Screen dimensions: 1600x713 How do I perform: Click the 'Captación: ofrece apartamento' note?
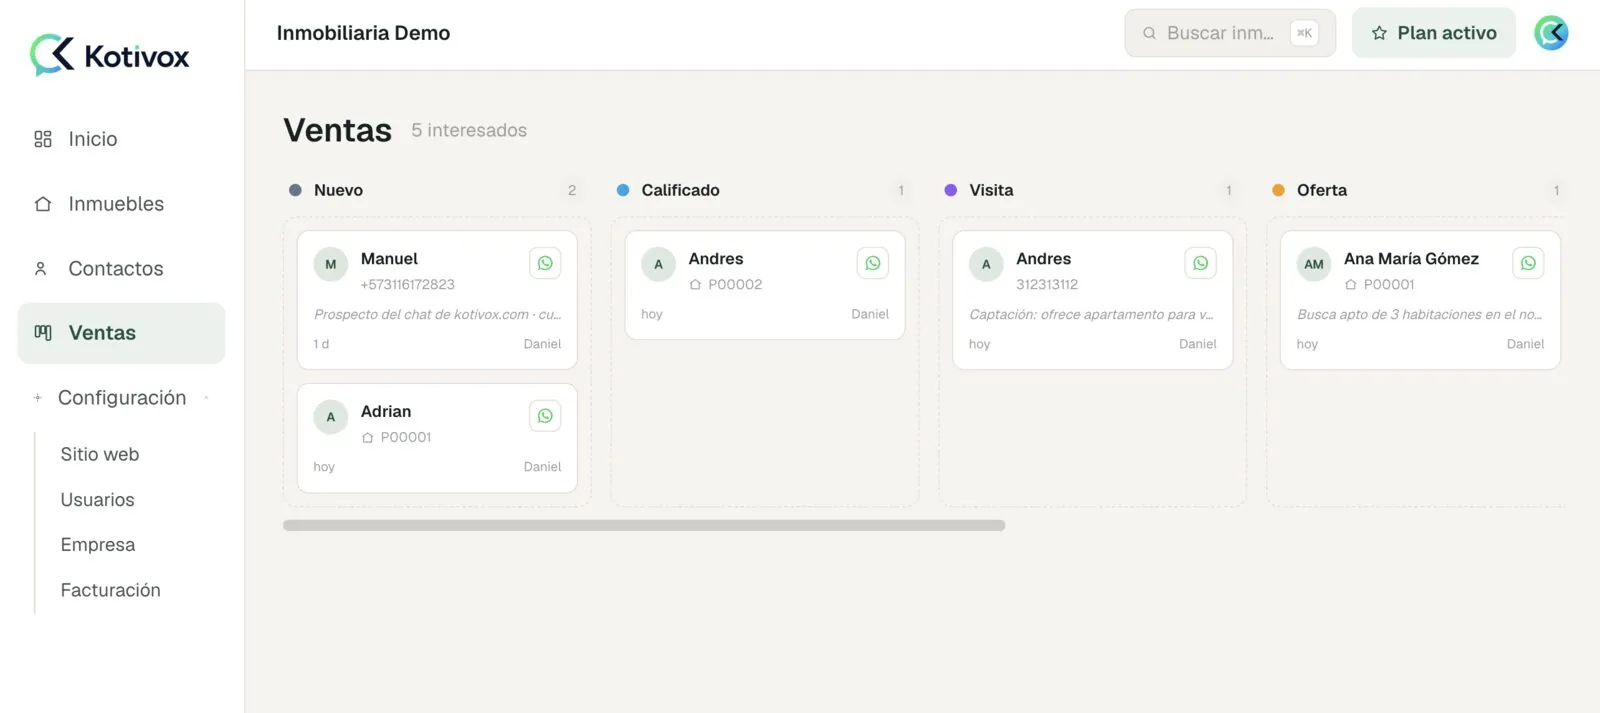pyautogui.click(x=1091, y=314)
